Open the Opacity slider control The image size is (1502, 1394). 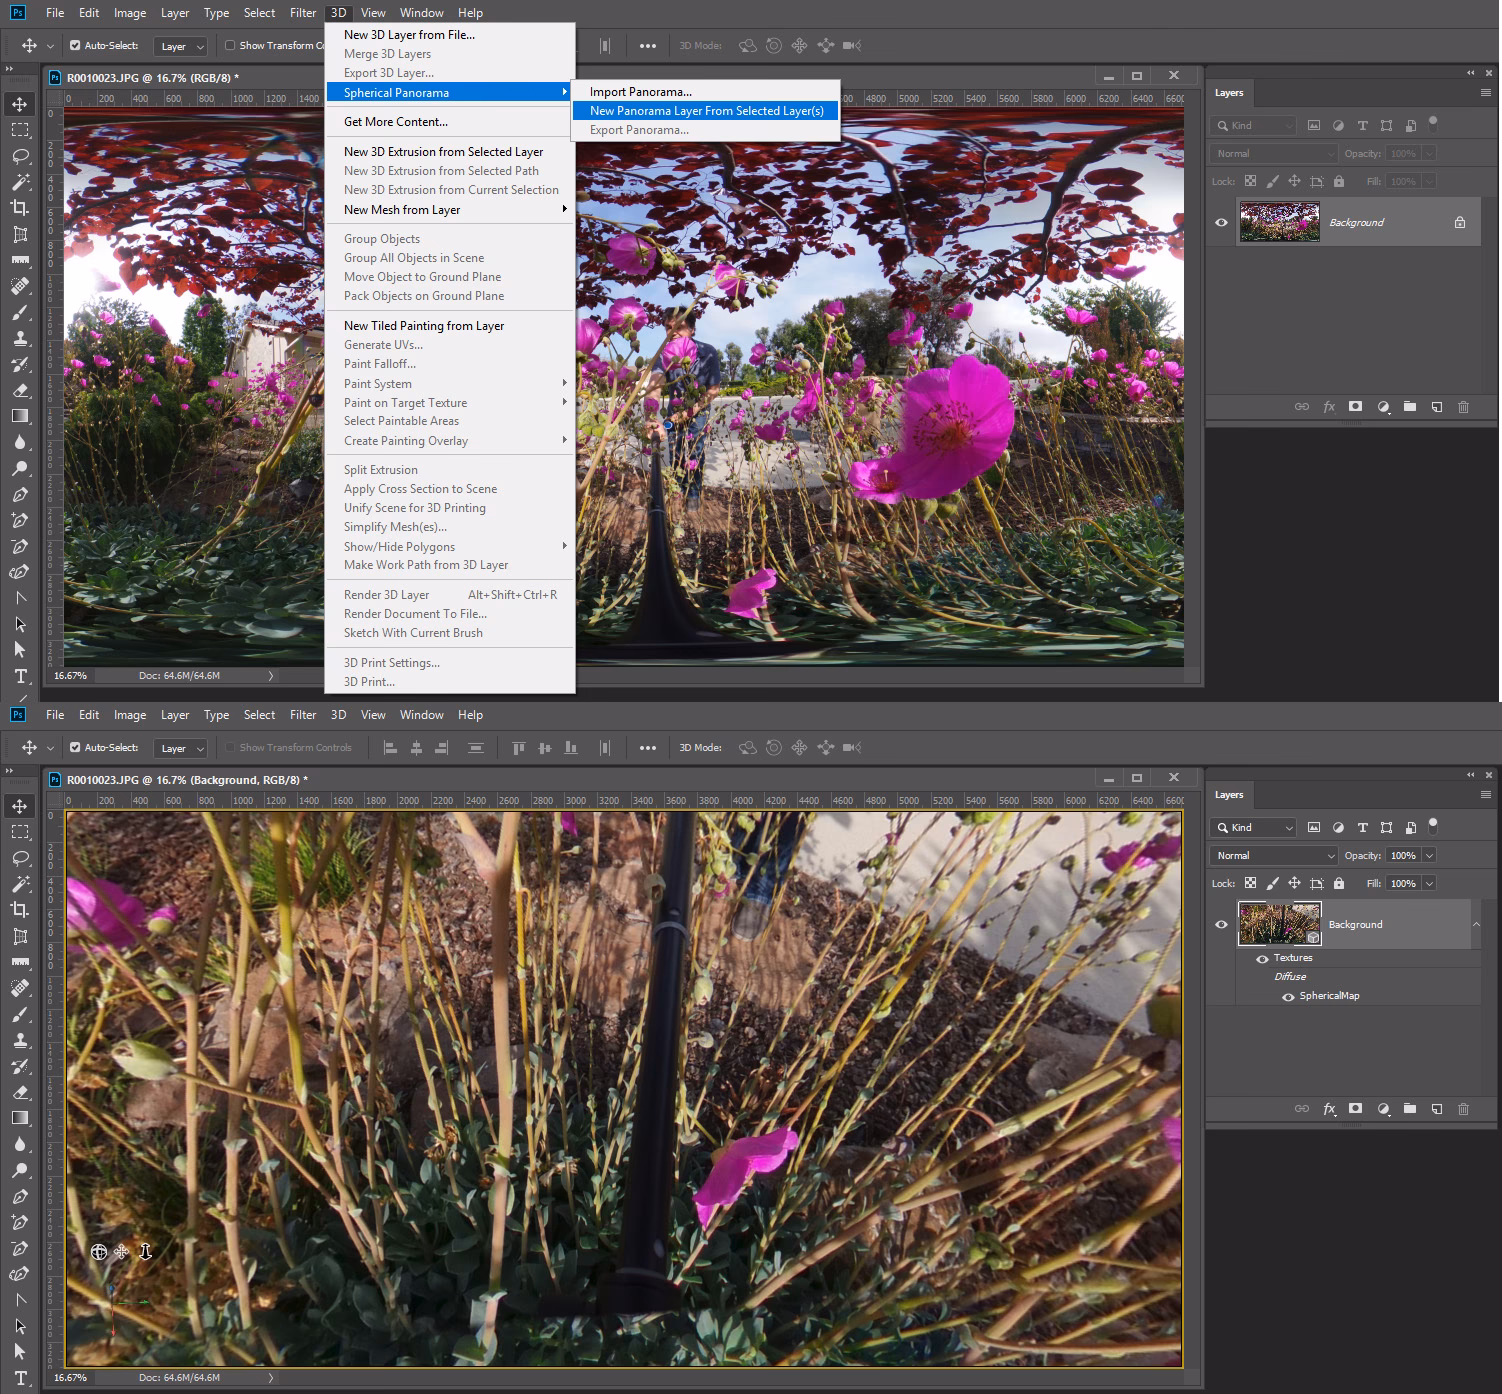click(x=1431, y=855)
